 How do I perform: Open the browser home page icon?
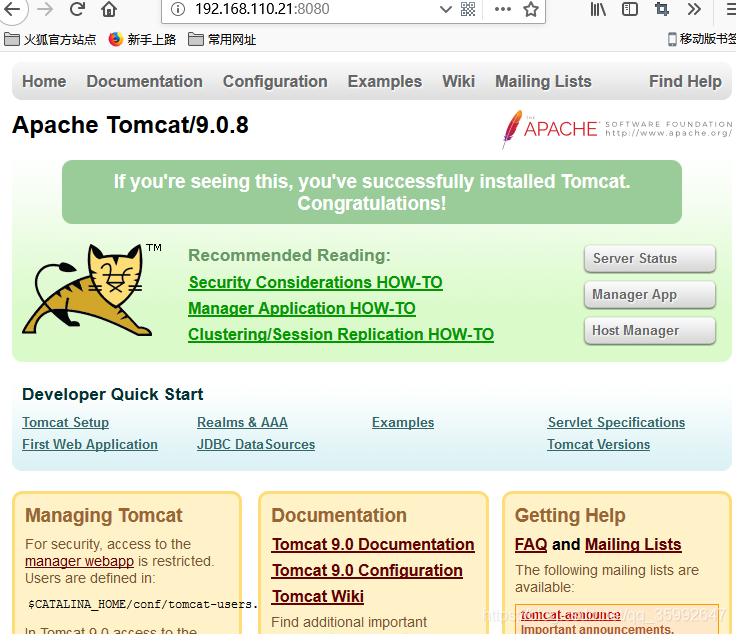pos(109,8)
